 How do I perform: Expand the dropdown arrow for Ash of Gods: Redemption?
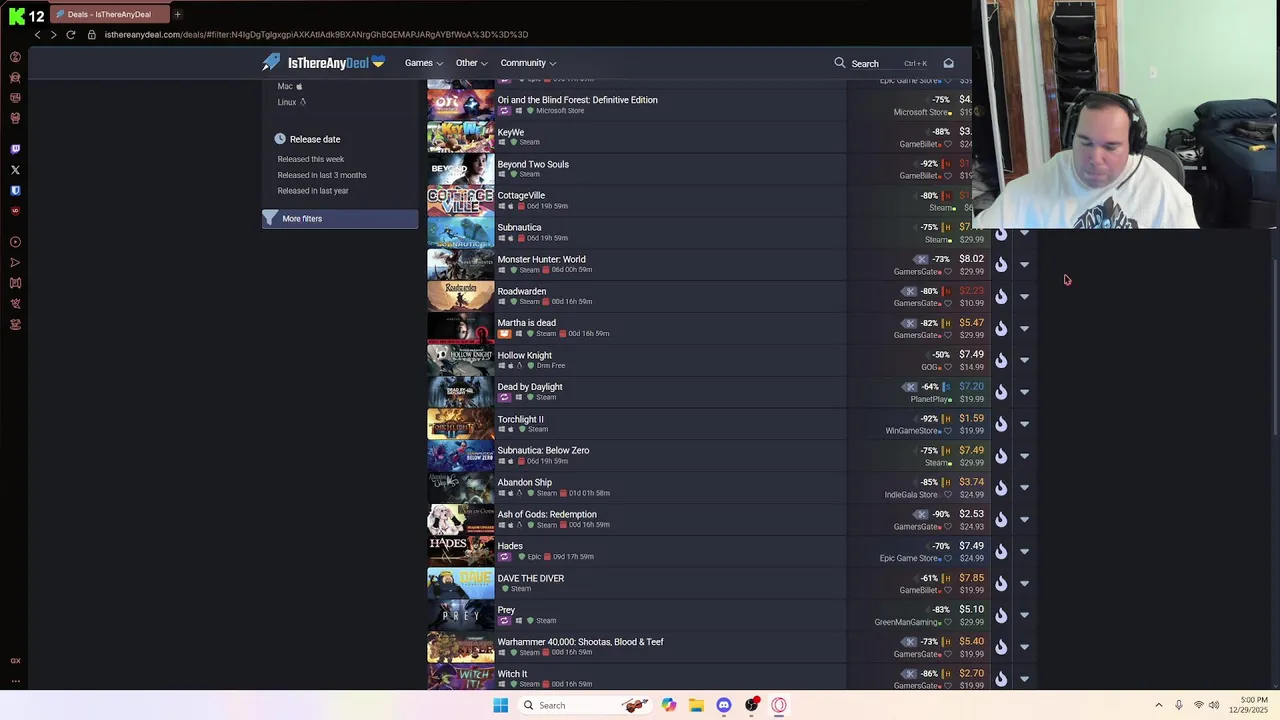point(1024,520)
